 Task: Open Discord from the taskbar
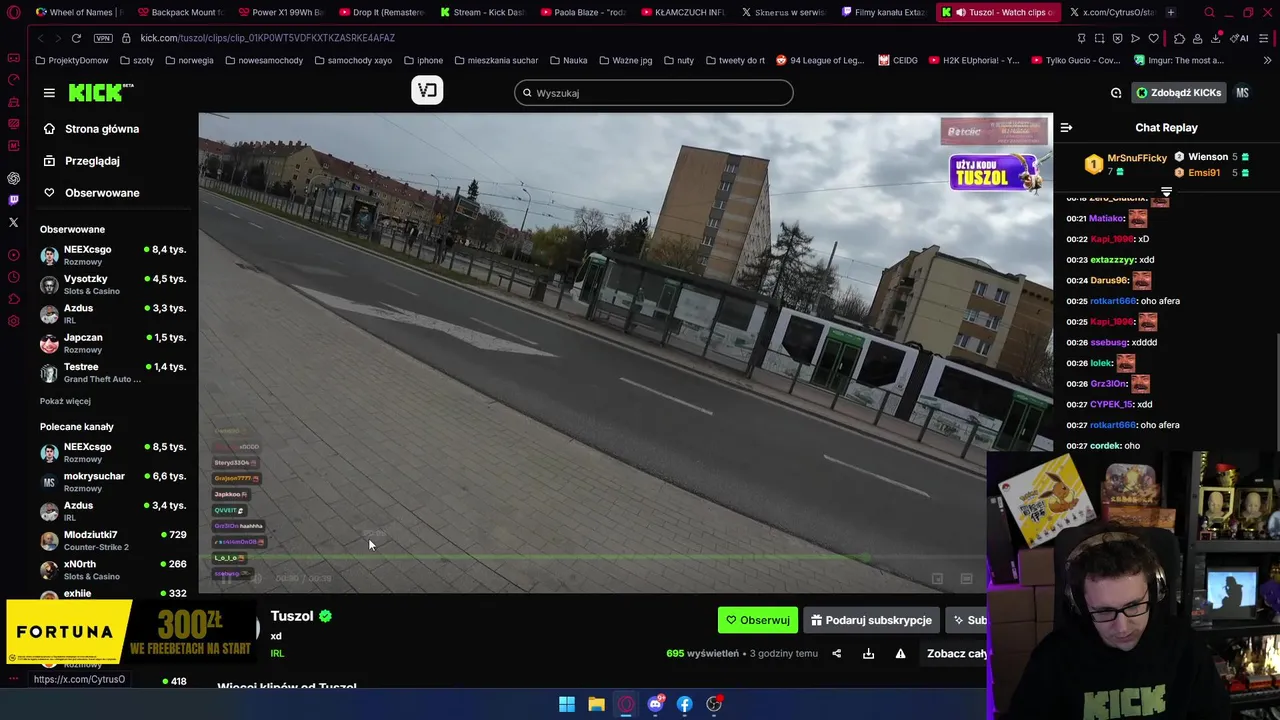[655, 704]
